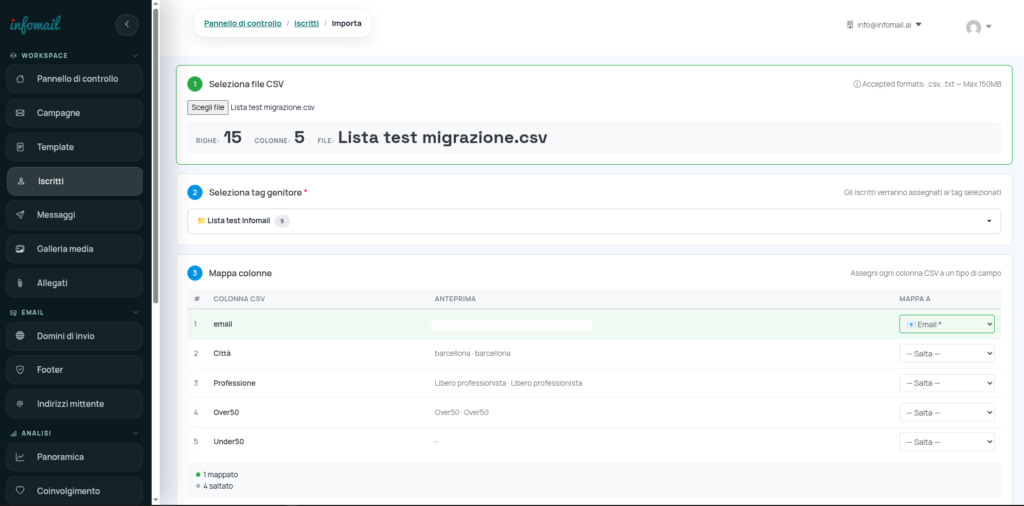Viewport: 1024px width, 506px height.
Task: Open the Iscritti menu item in sidebar
Action: click(75, 181)
